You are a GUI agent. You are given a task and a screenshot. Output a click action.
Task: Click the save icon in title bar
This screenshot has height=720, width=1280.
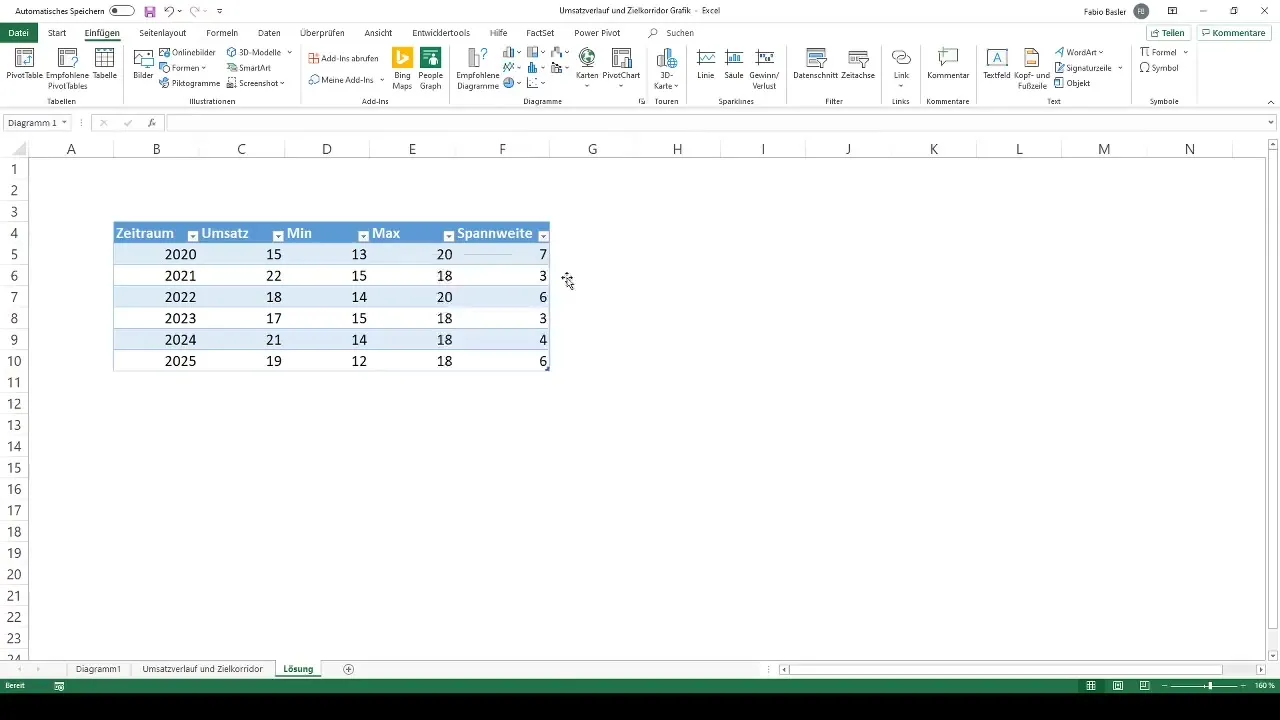[x=150, y=10]
